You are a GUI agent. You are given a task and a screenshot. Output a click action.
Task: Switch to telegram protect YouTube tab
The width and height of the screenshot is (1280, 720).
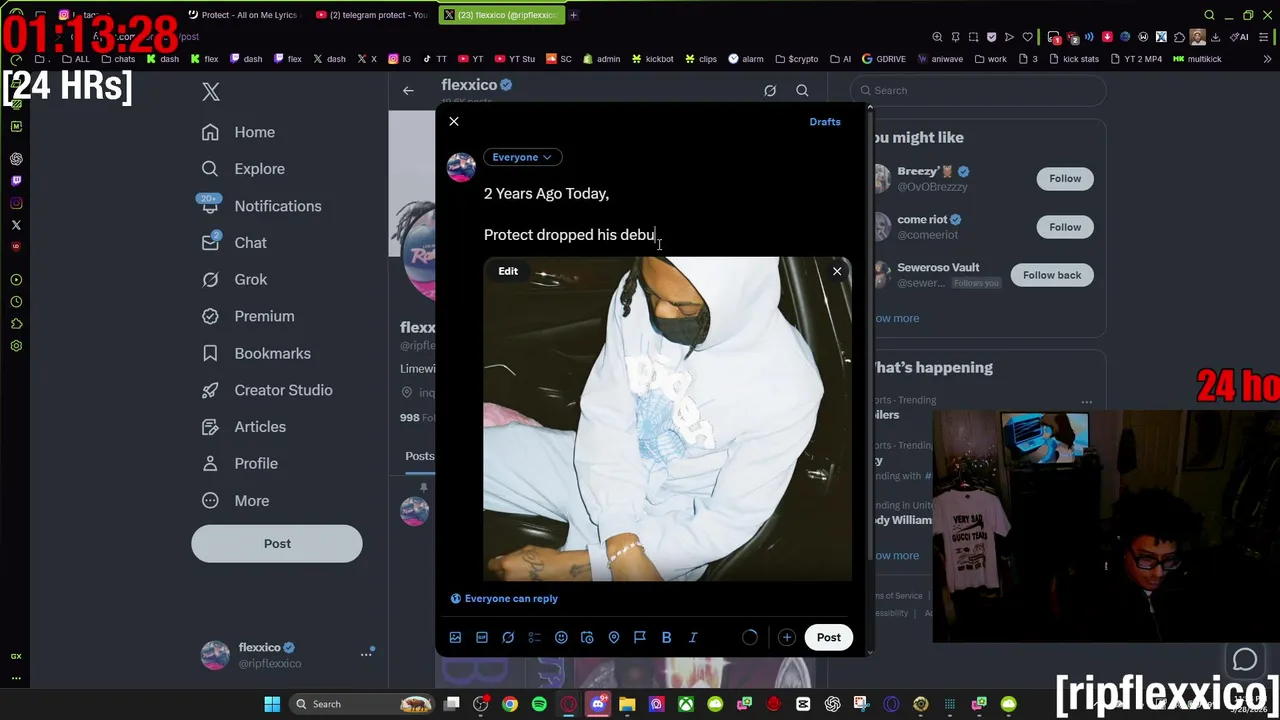(373, 15)
